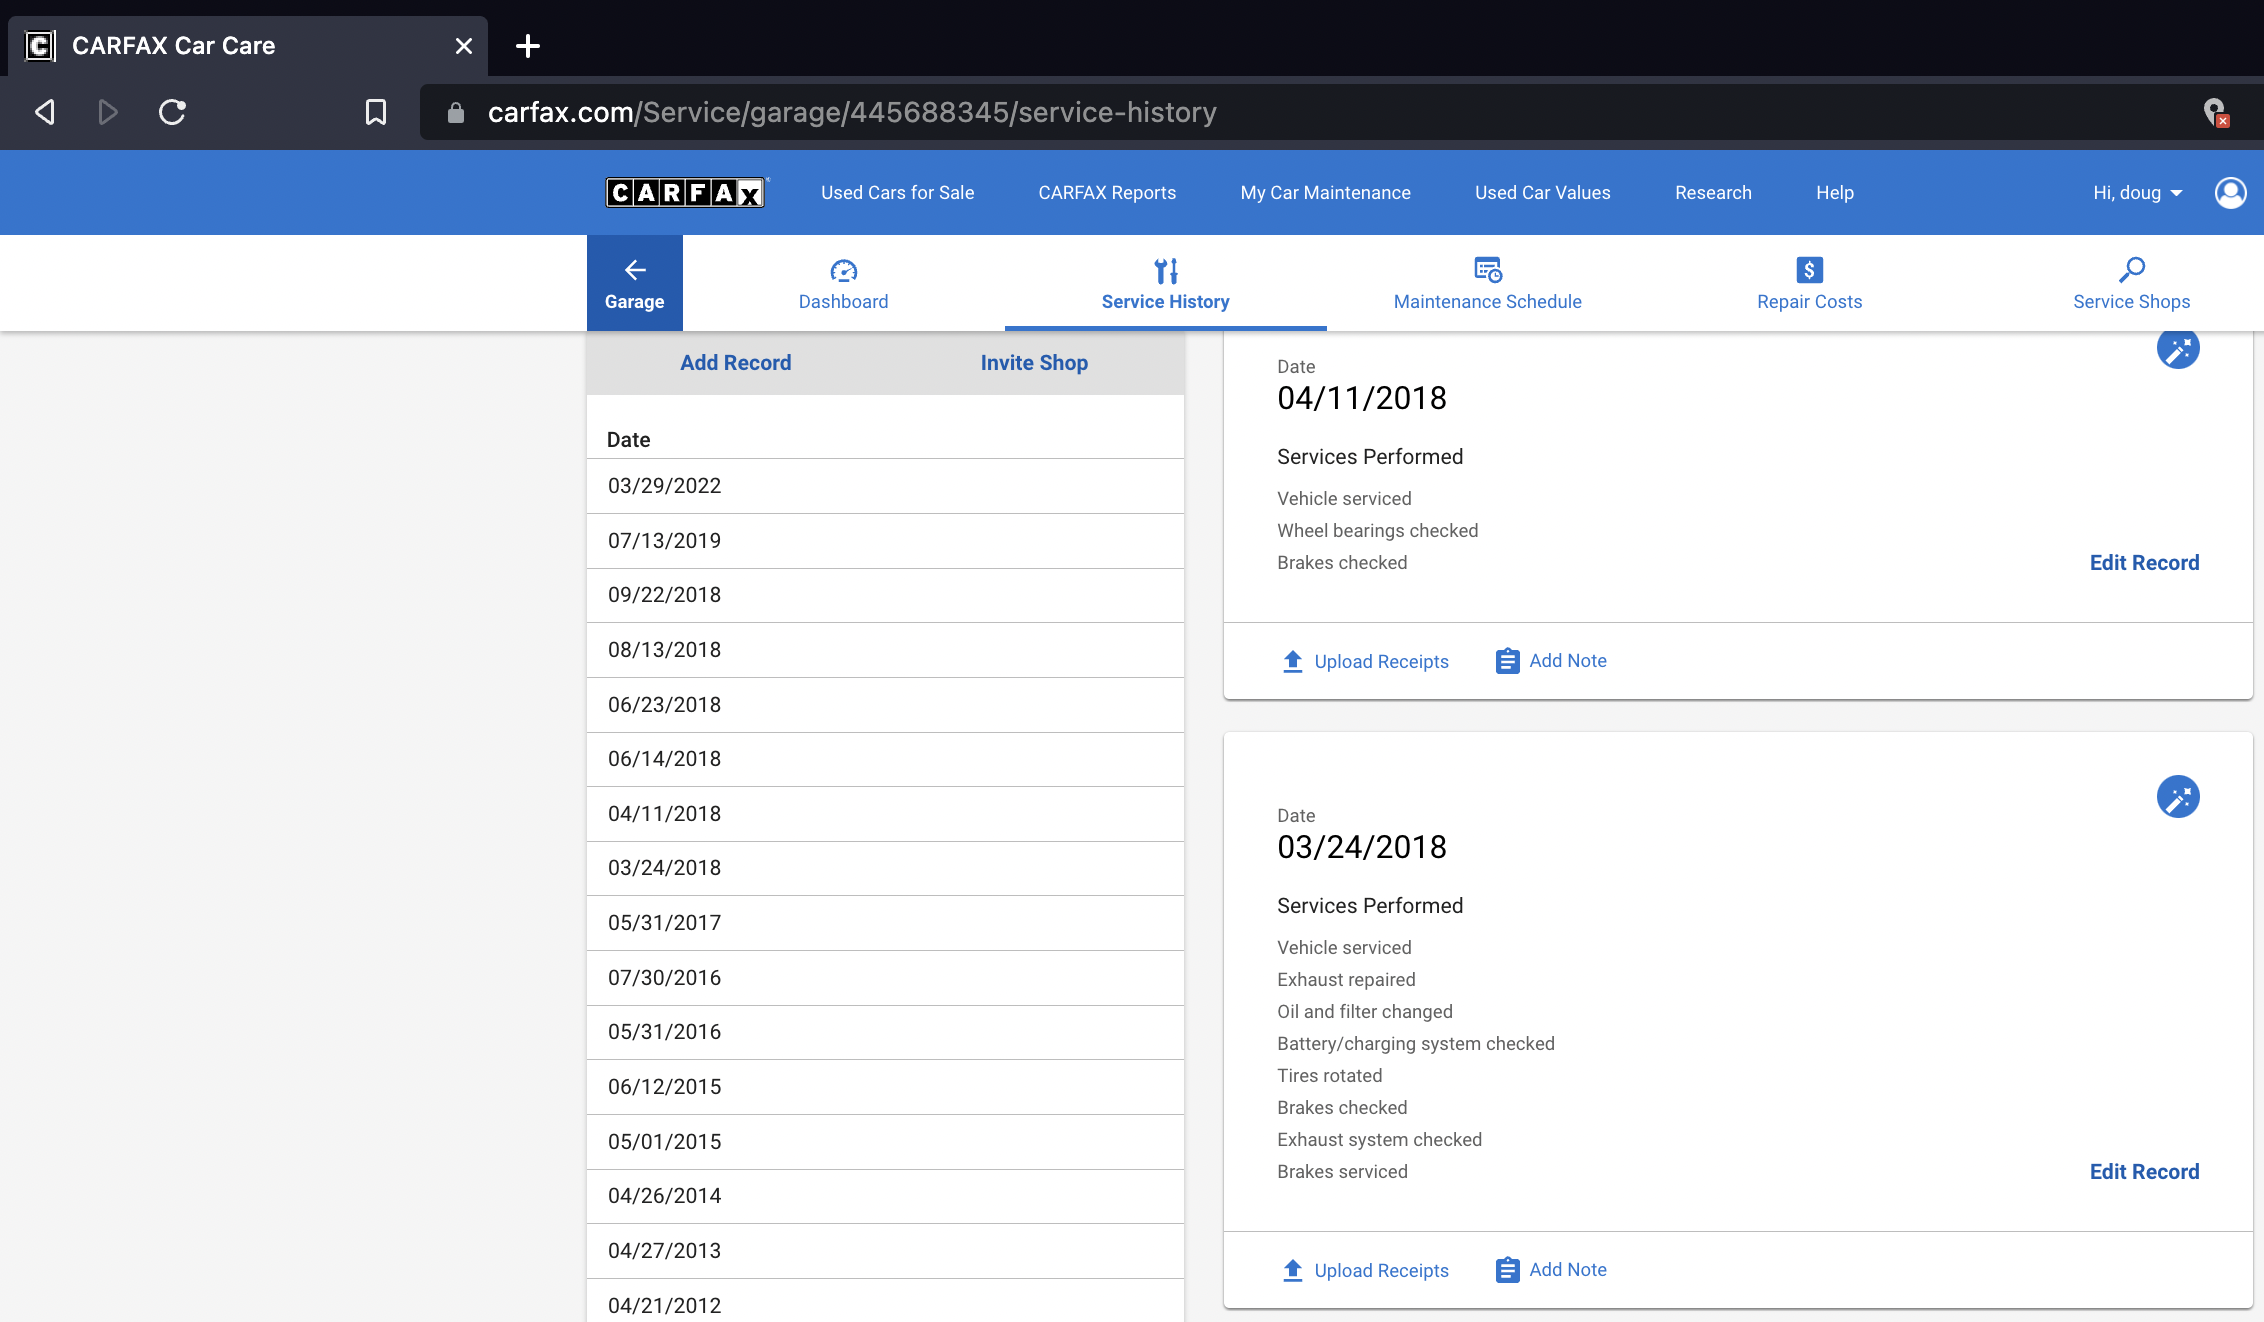This screenshot has height=1322, width=2264.
Task: Edit Record for 03/24/2018 service
Action: pos(2144,1172)
